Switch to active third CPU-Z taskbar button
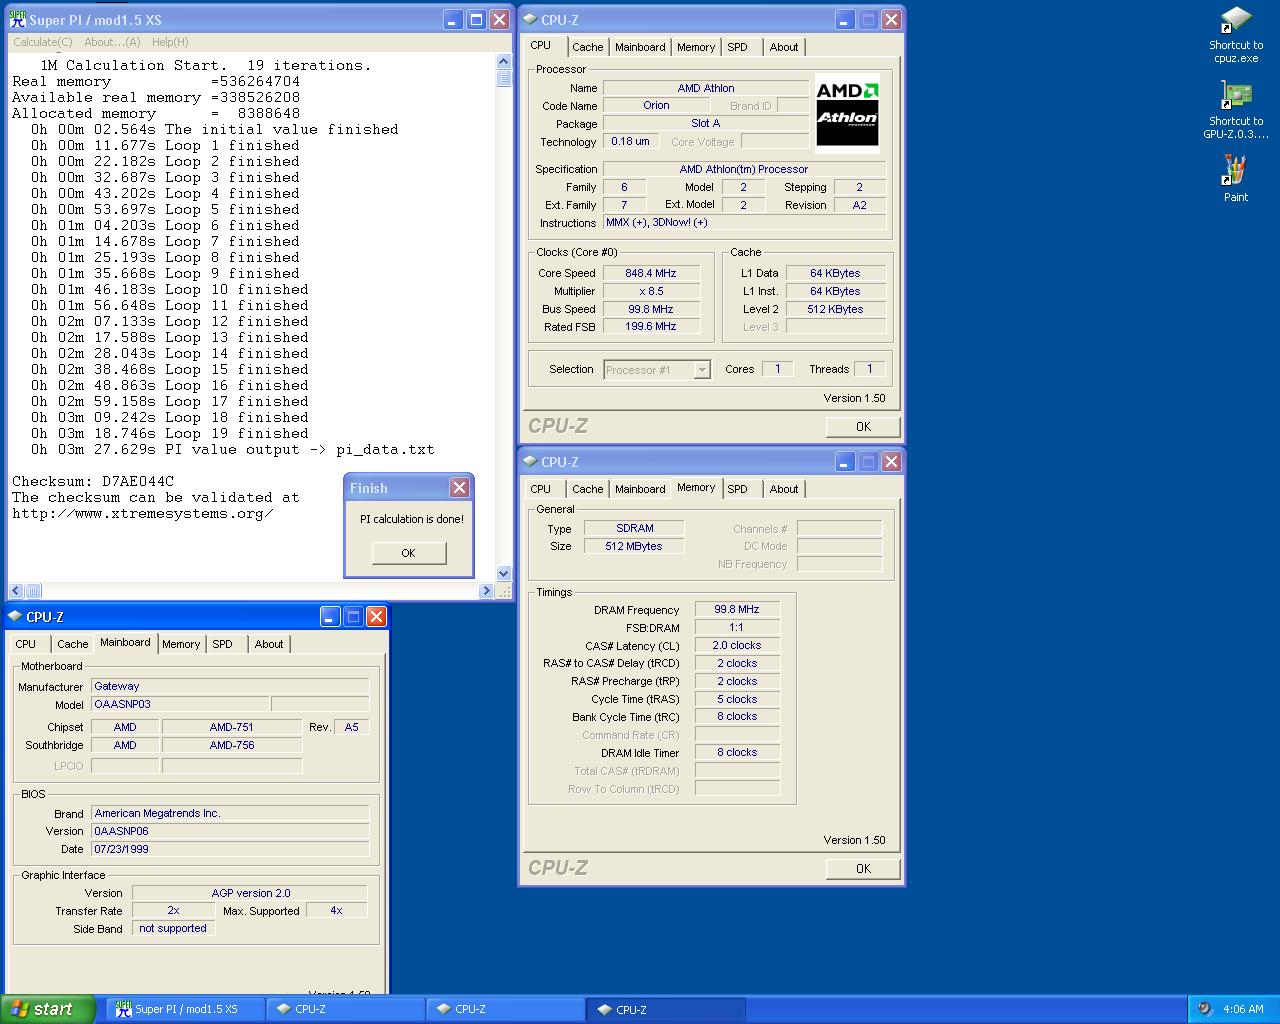 pyautogui.click(x=666, y=1009)
